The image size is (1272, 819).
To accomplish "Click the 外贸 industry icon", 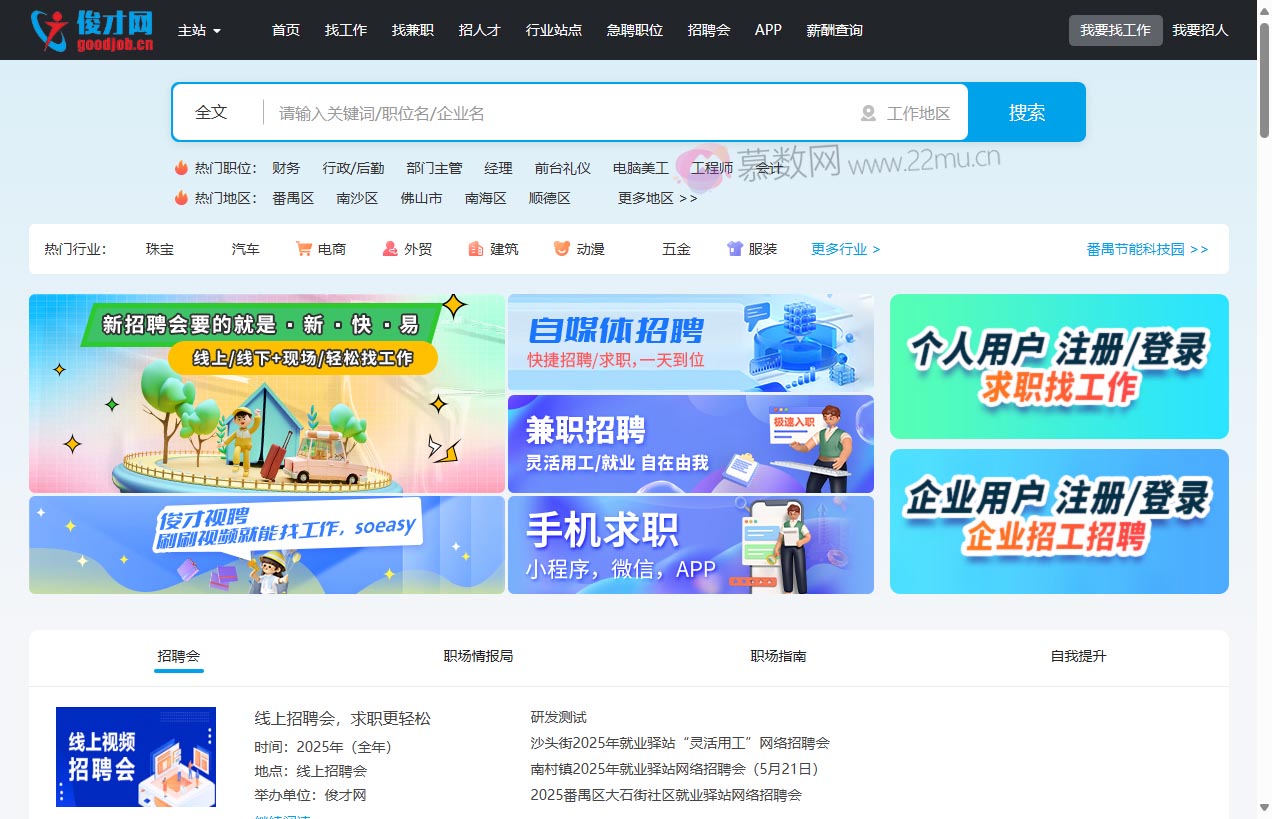I will (389, 248).
